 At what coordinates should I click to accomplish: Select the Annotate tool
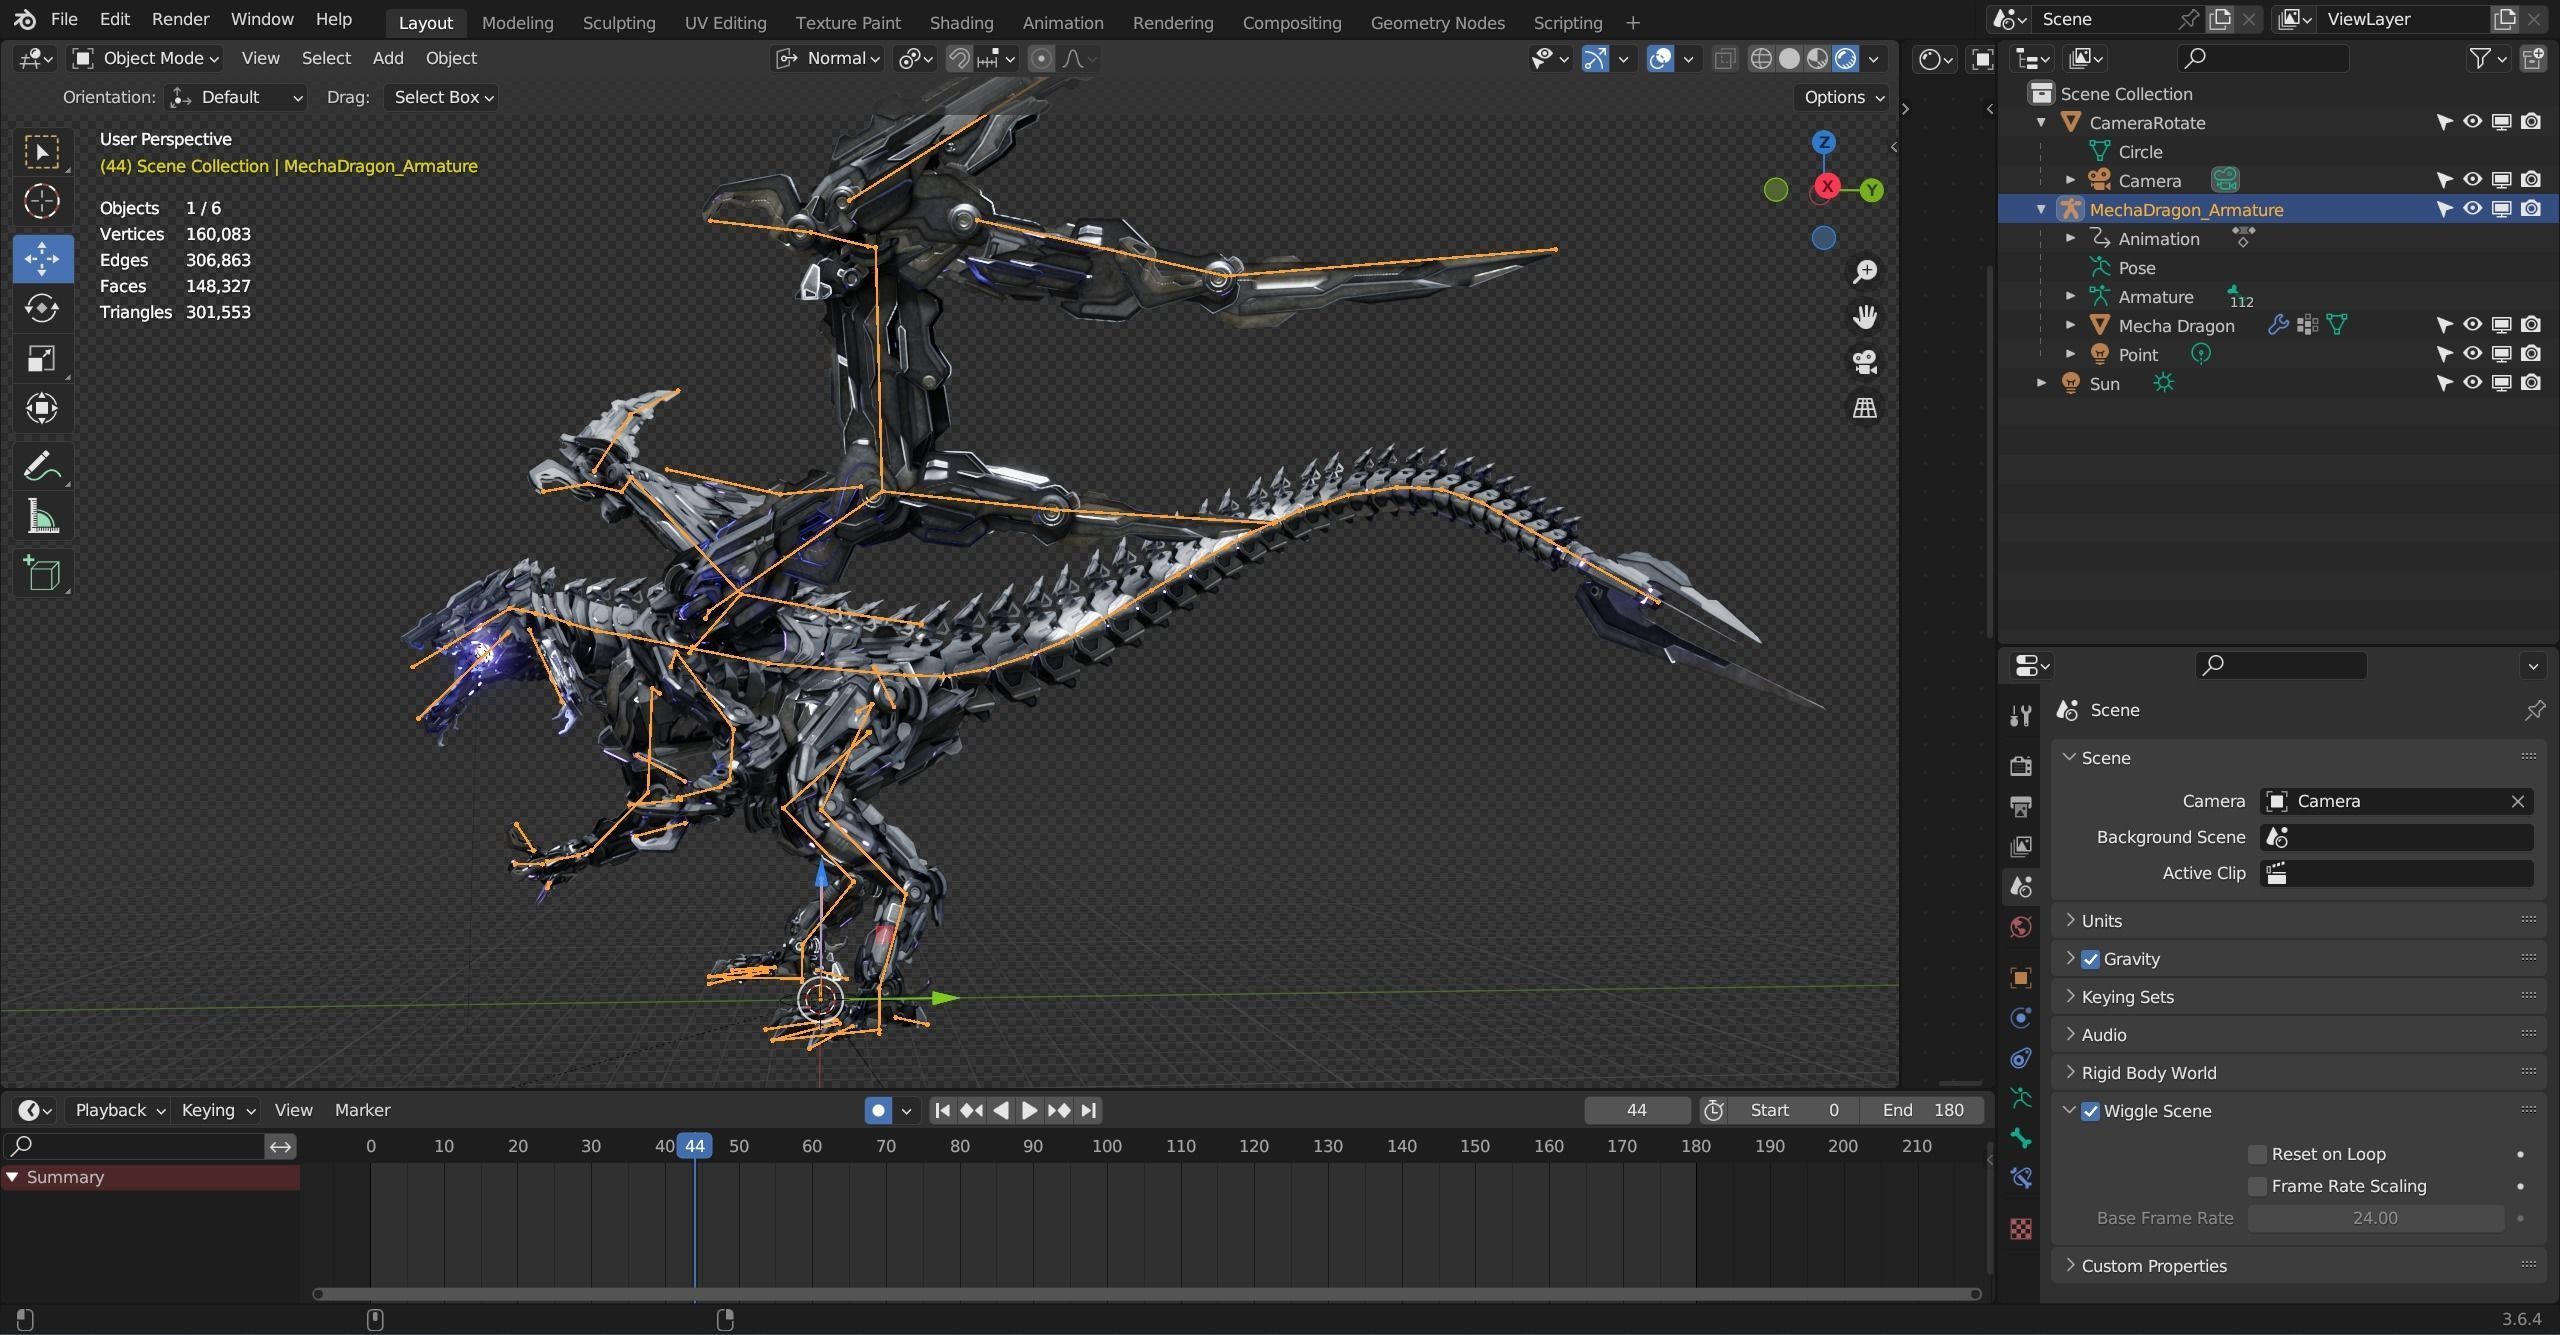point(42,466)
